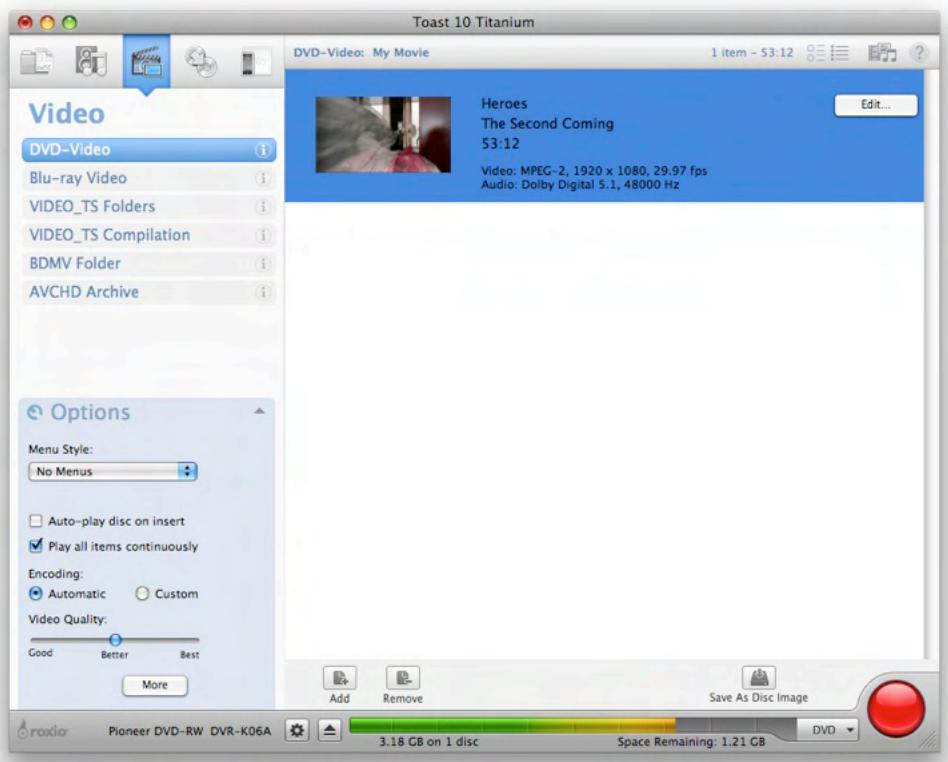Viewport: 948px width, 762px height.
Task: Disable Play all items continuously
Action: click(36, 547)
